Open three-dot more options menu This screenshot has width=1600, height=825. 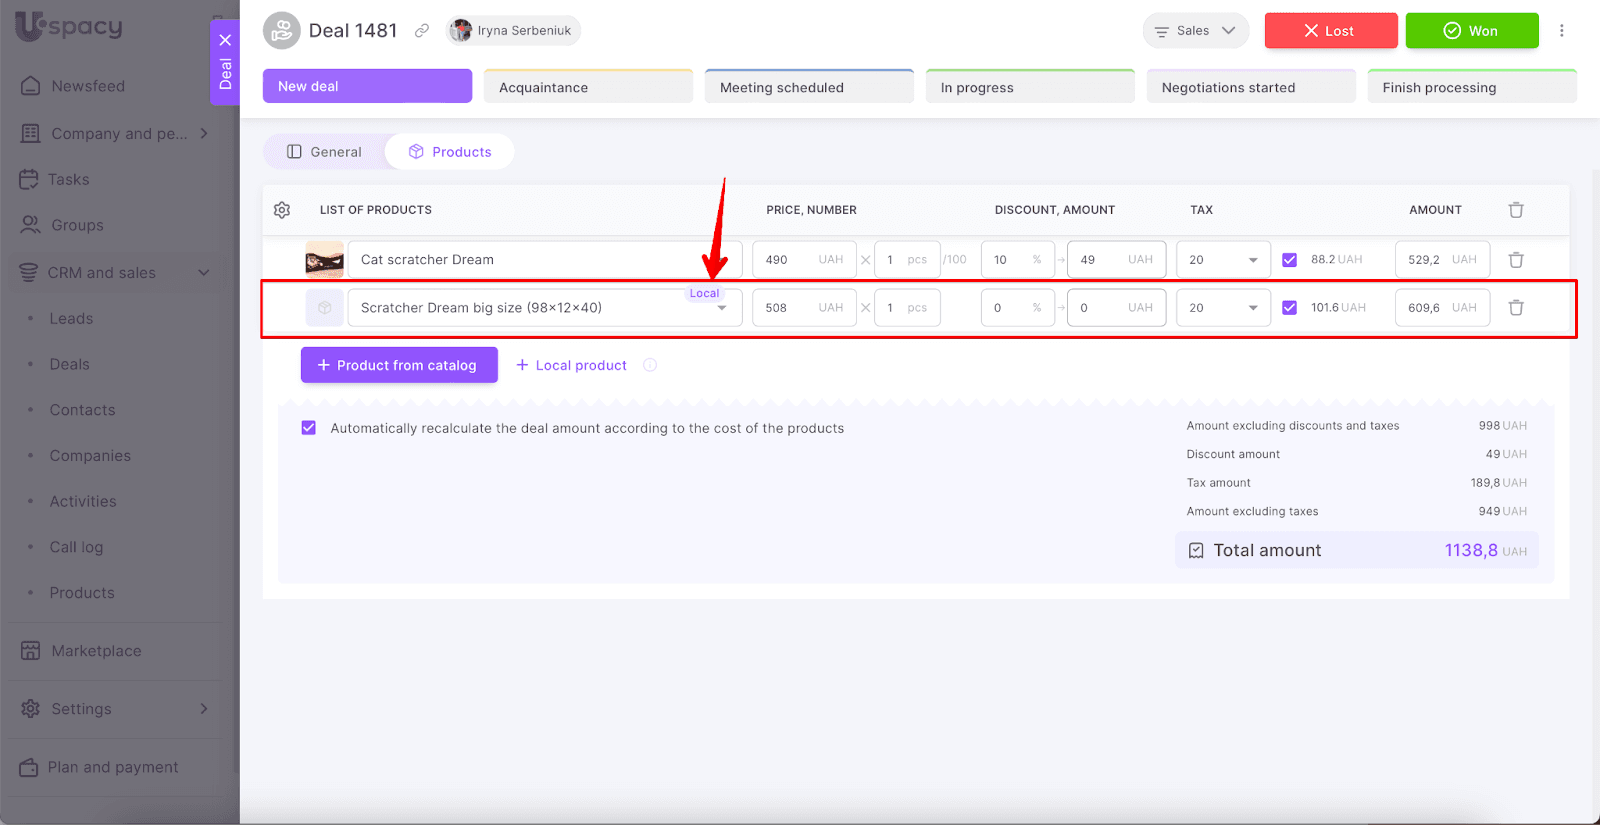pyautogui.click(x=1561, y=31)
